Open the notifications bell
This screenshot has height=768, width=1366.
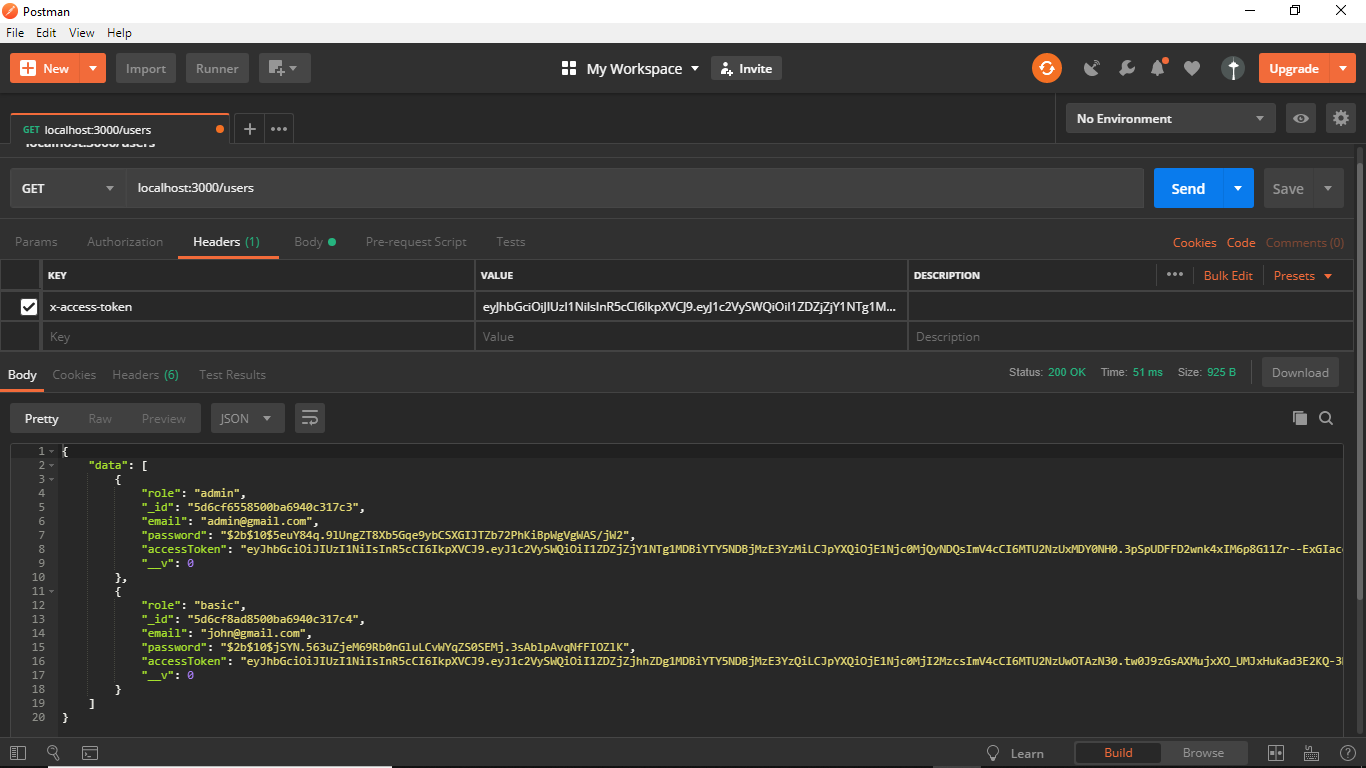point(1158,68)
